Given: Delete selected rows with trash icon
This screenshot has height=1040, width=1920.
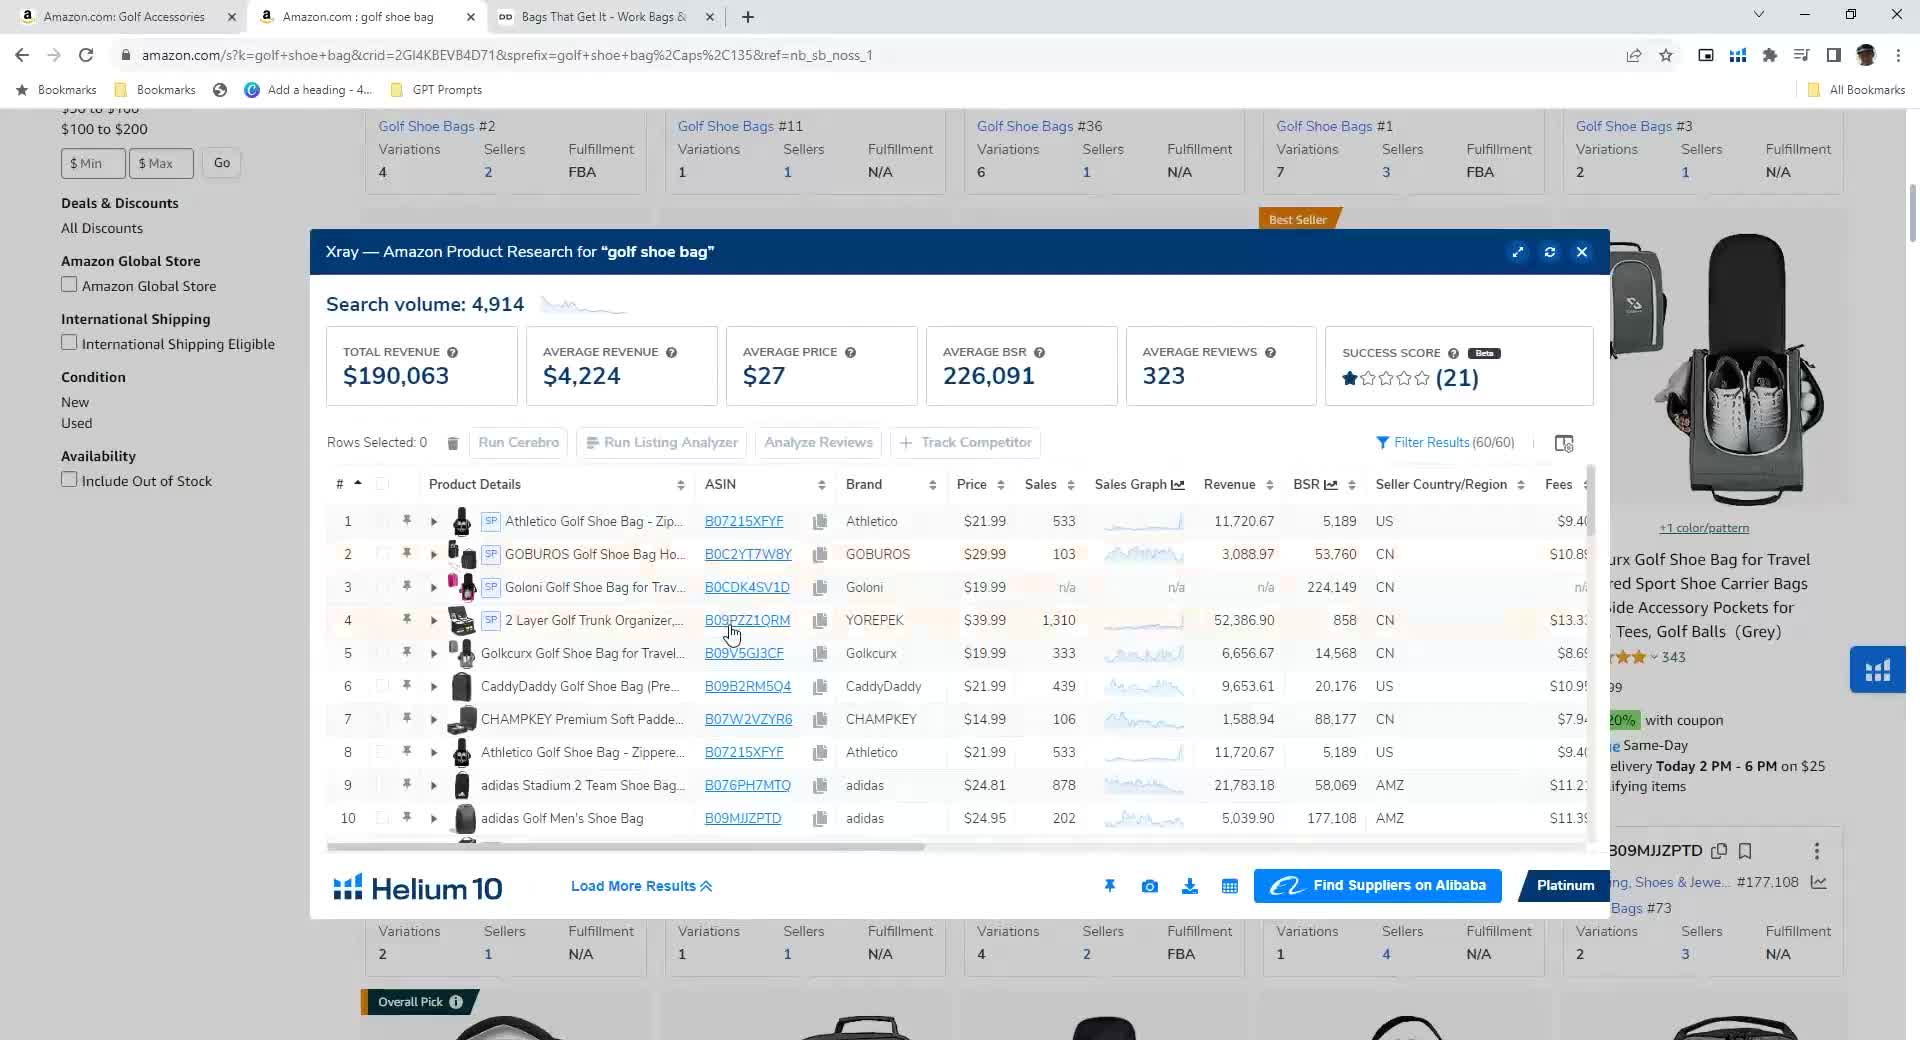Looking at the screenshot, I should click(x=452, y=443).
